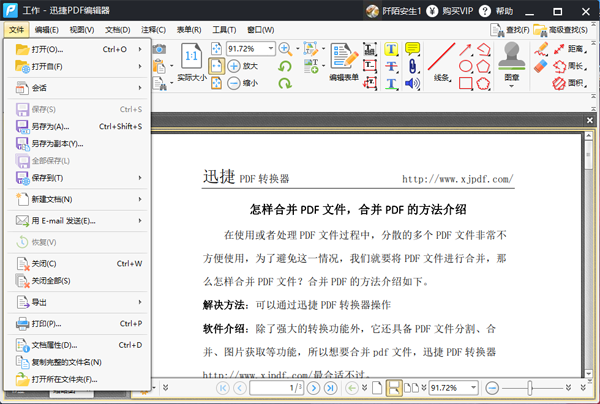
Task: Choose 关闭(C) from file menu
Action: pyautogui.click(x=77, y=264)
